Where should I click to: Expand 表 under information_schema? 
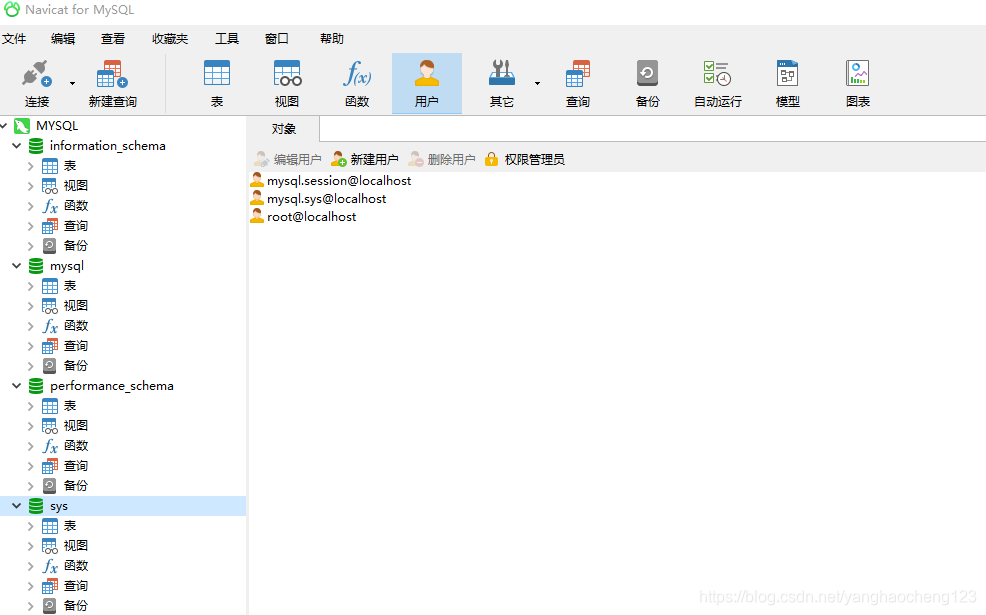30,166
